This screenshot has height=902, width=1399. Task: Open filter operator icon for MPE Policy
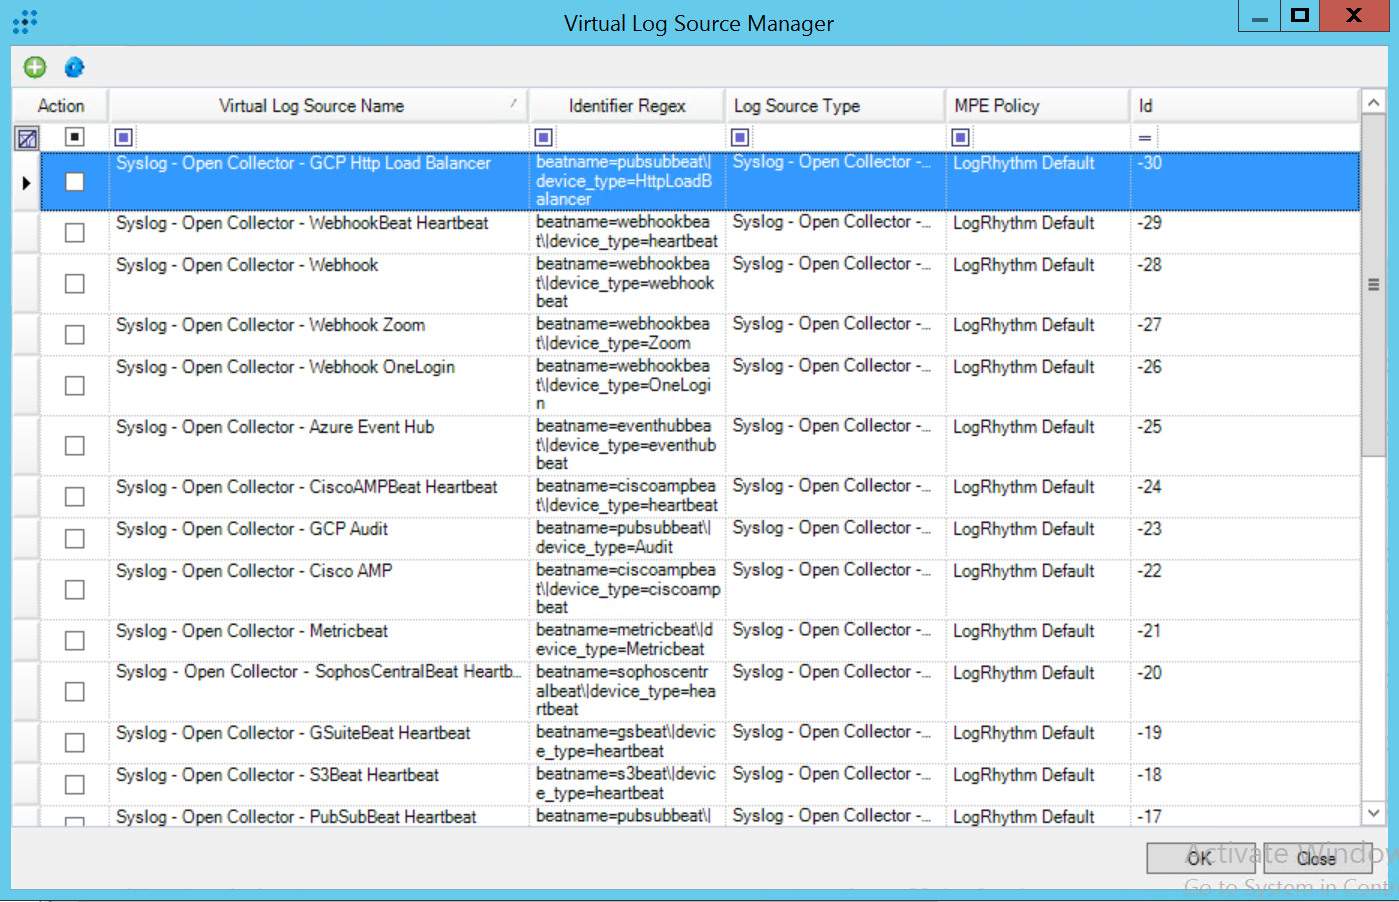960,137
